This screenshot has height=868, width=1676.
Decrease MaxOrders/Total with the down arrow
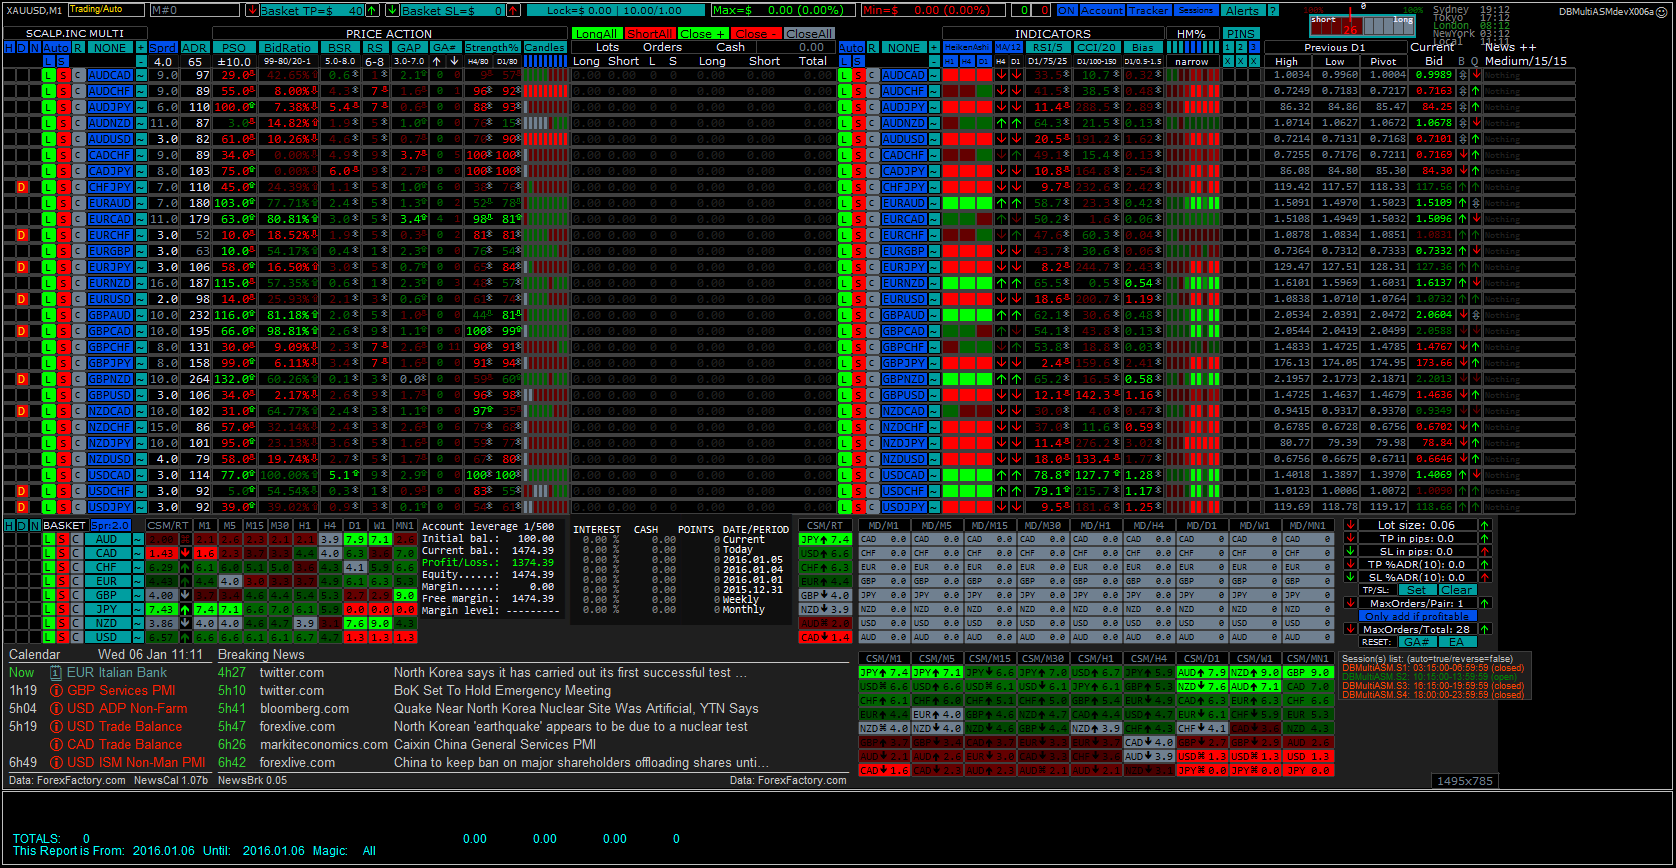[1350, 629]
